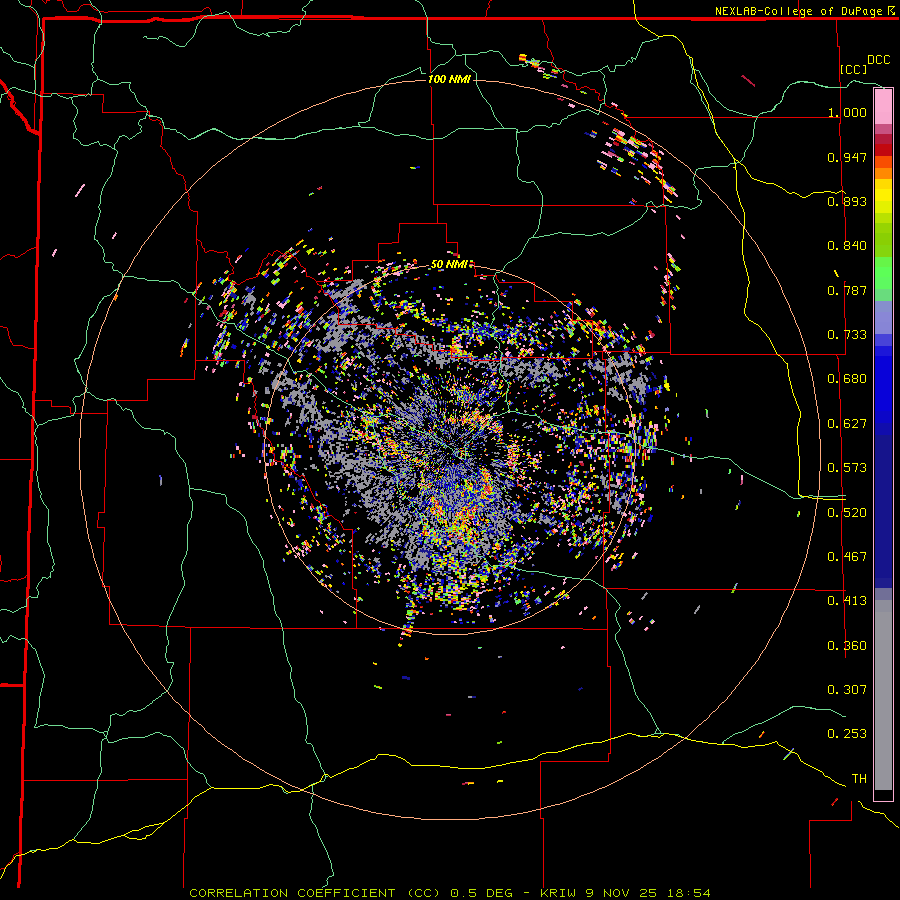Click the [CC] units label
Viewport: 900px width, 900px height.
854,69
